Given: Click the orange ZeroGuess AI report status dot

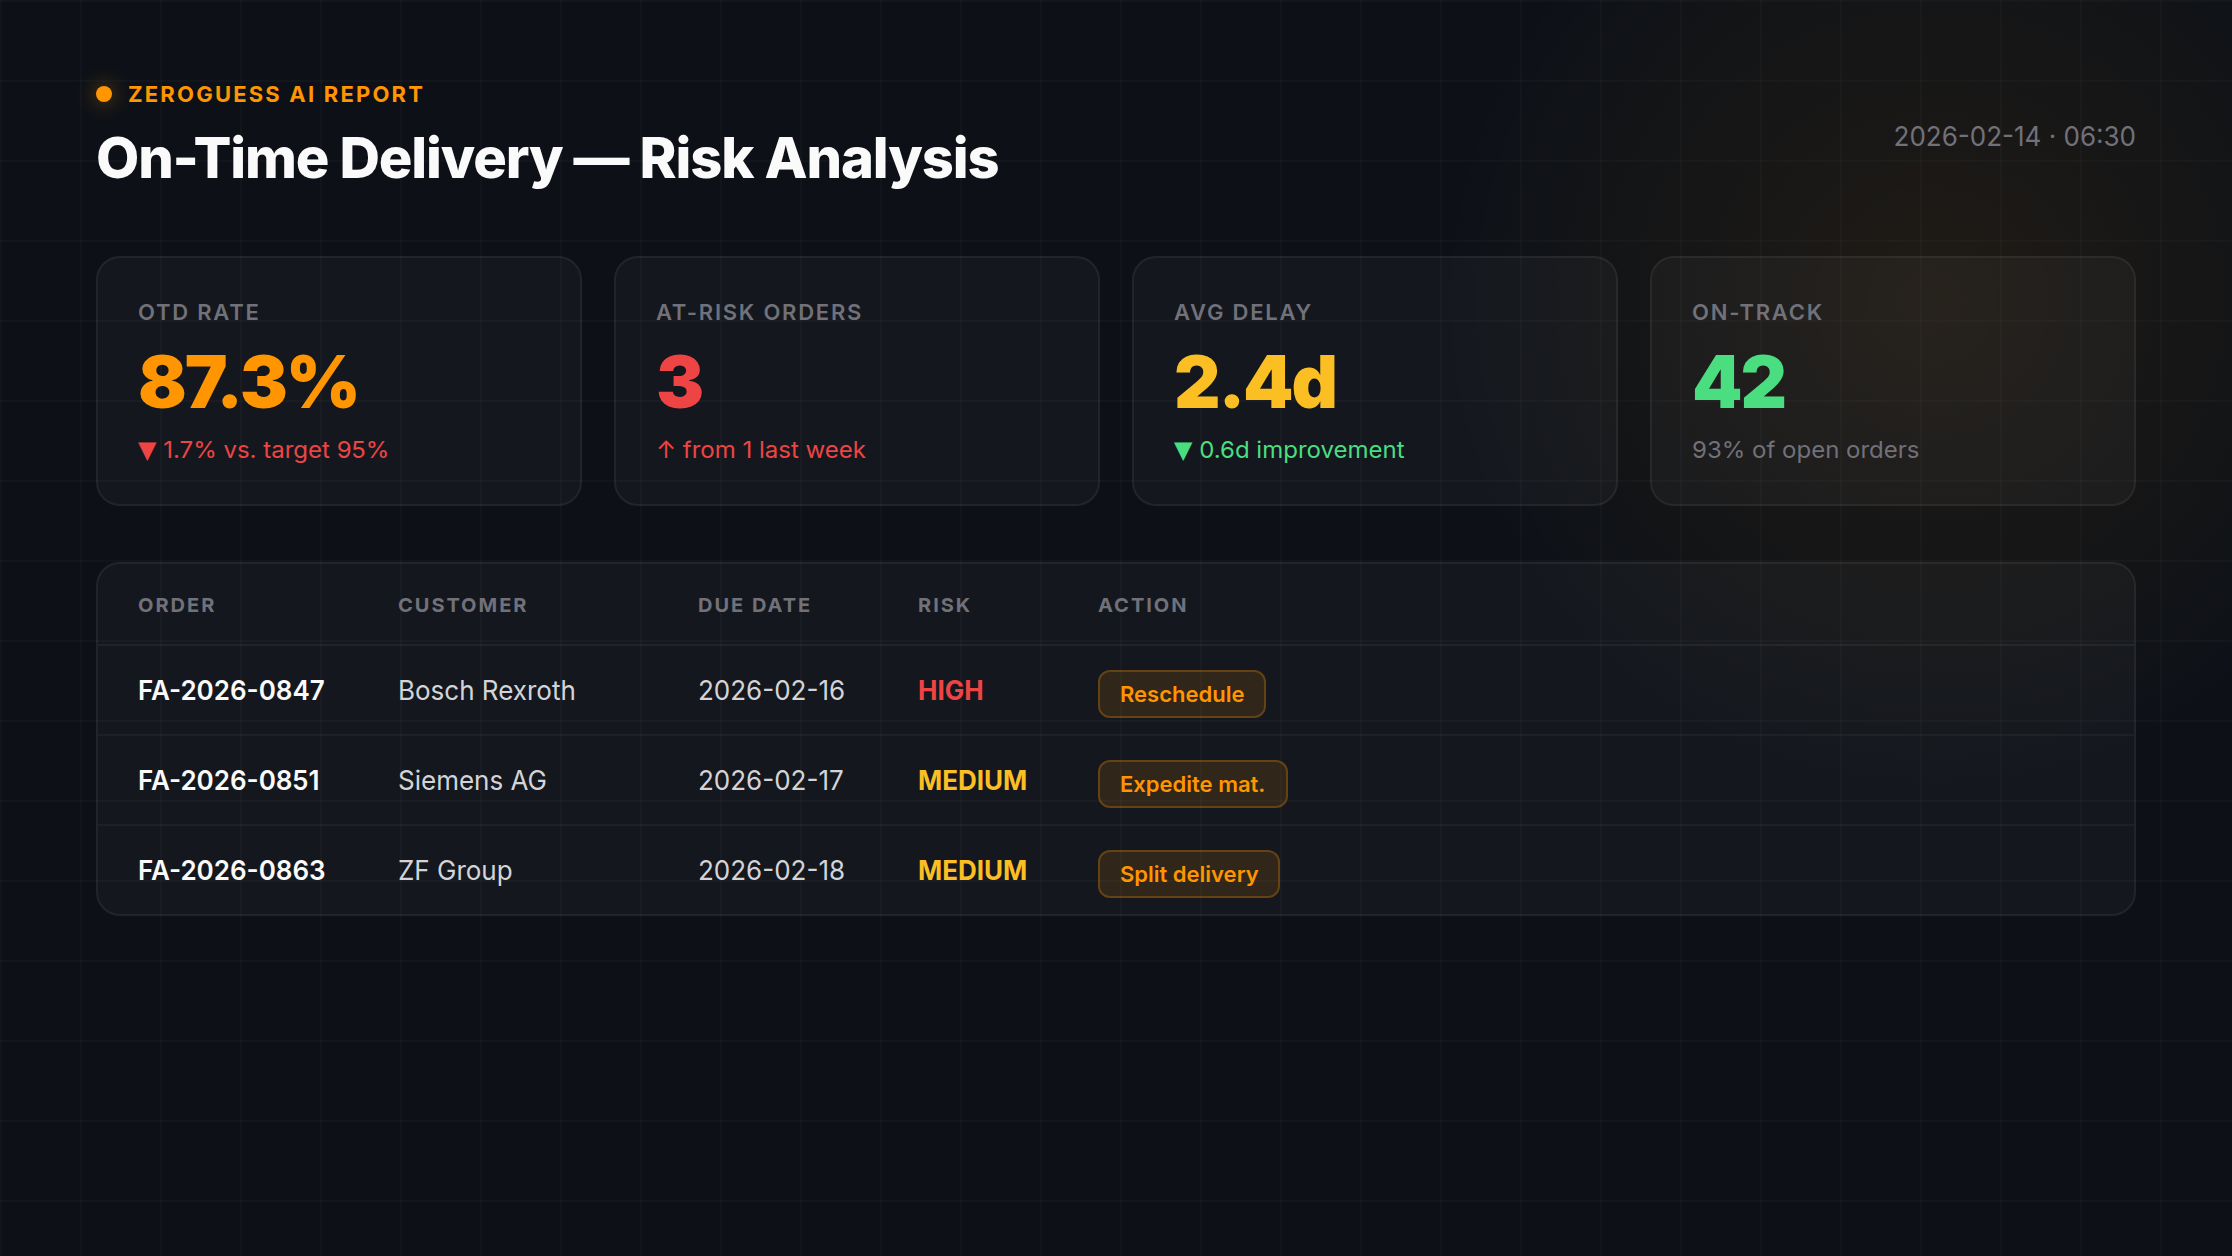Looking at the screenshot, I should (104, 94).
